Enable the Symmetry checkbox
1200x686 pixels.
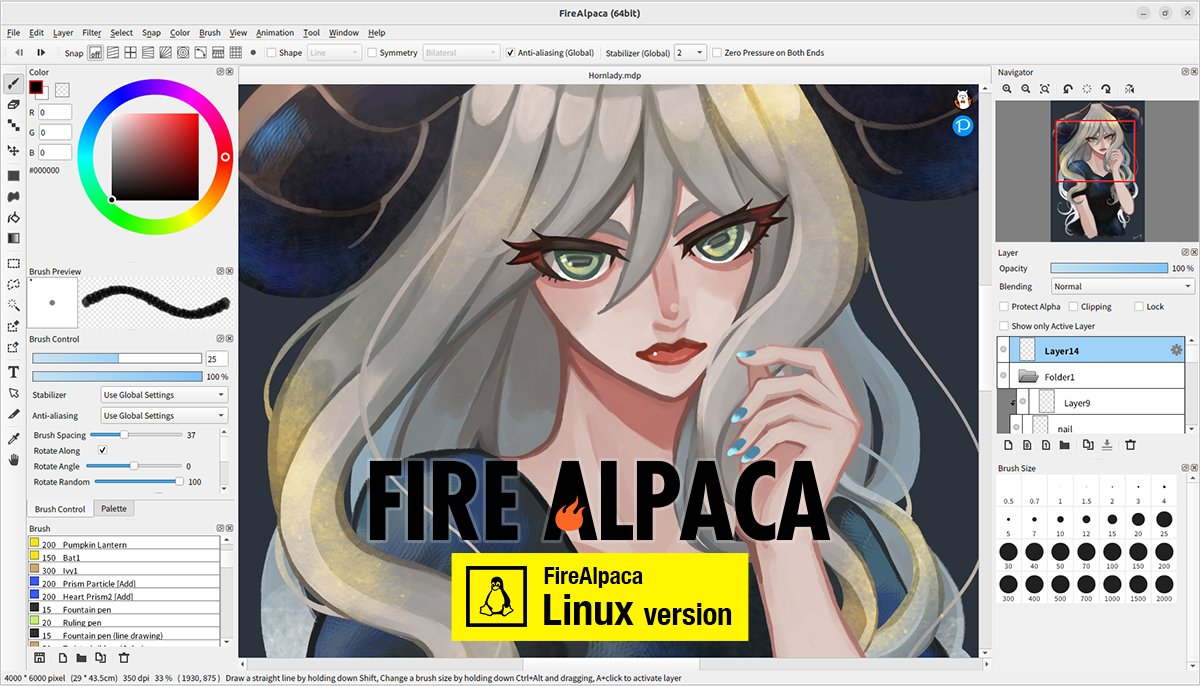pos(372,52)
